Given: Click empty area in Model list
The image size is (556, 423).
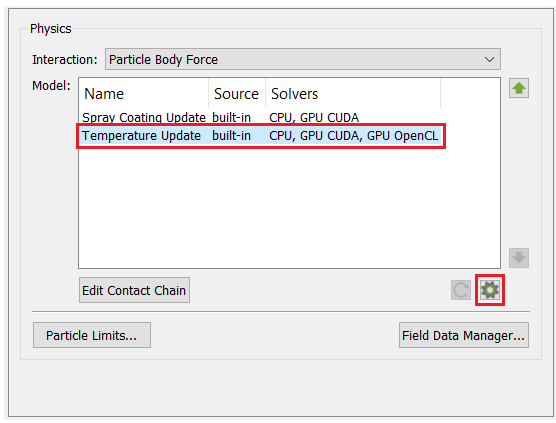Looking at the screenshot, I should pyautogui.click(x=289, y=206).
